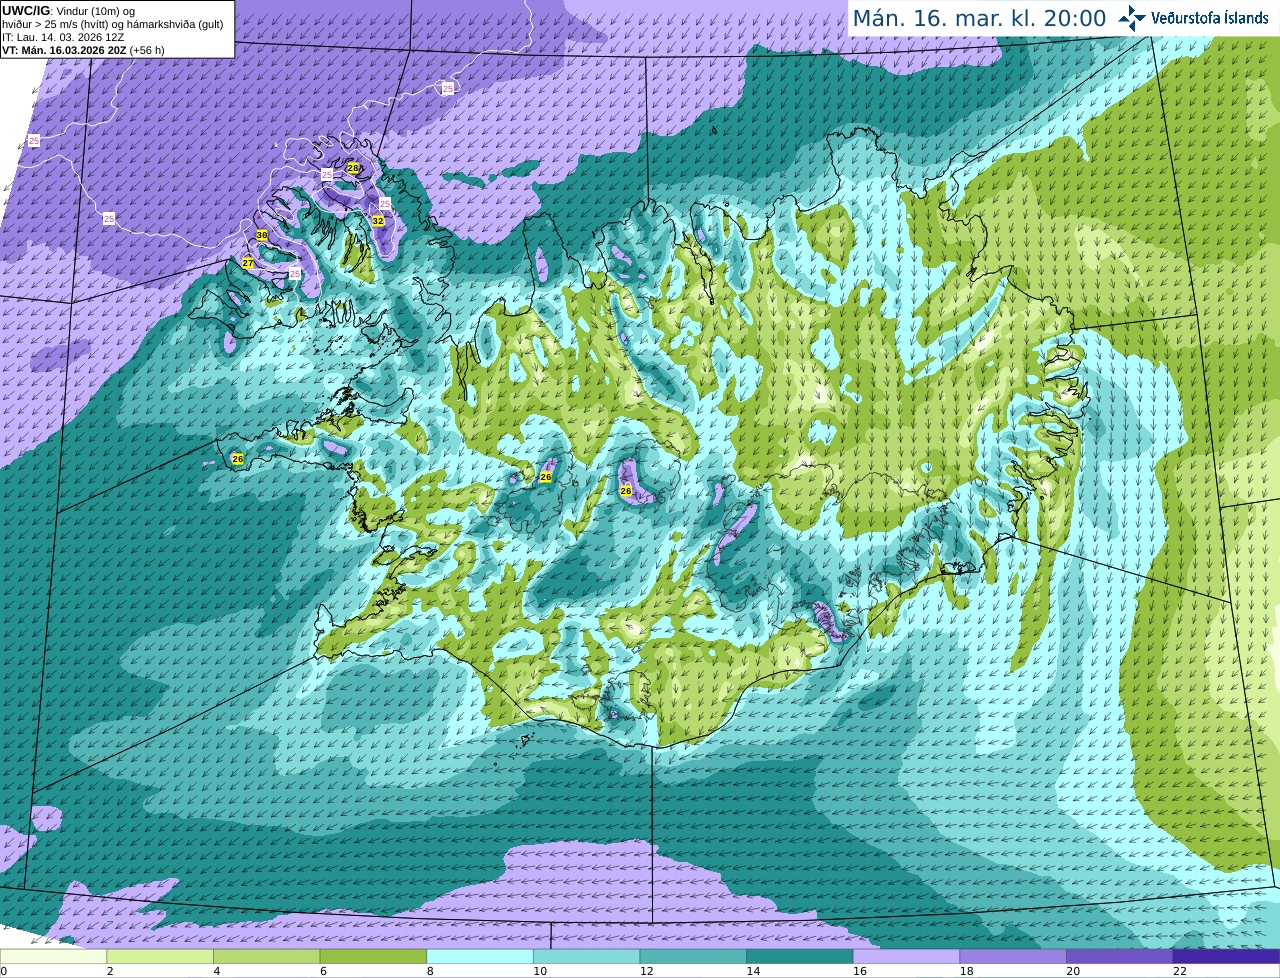Click the forecast time title 'Mán. 16. mar. kl. 20:00'

[979, 18]
